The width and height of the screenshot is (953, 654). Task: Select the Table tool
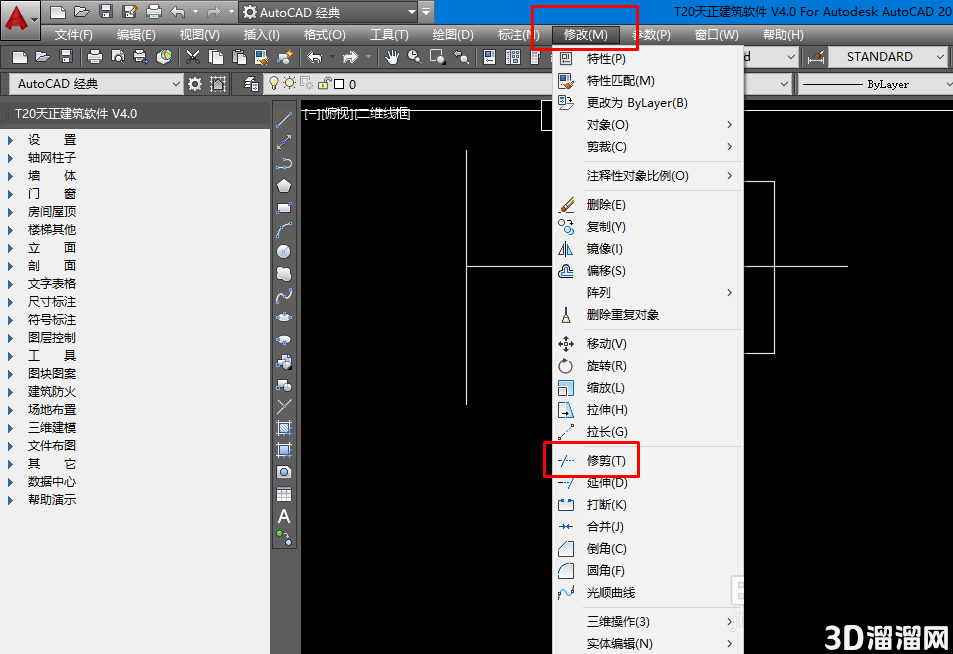click(x=284, y=494)
